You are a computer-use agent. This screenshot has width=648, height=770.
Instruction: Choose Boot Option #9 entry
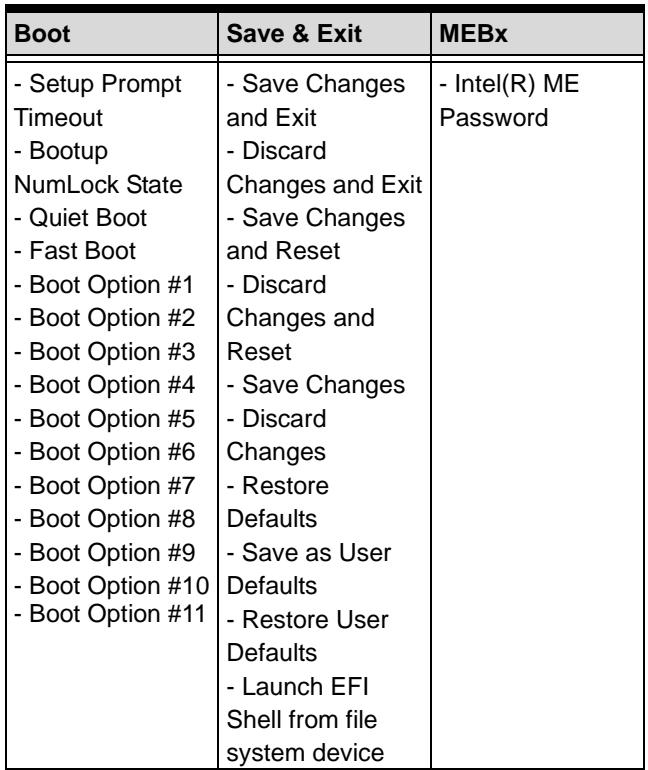105,552
